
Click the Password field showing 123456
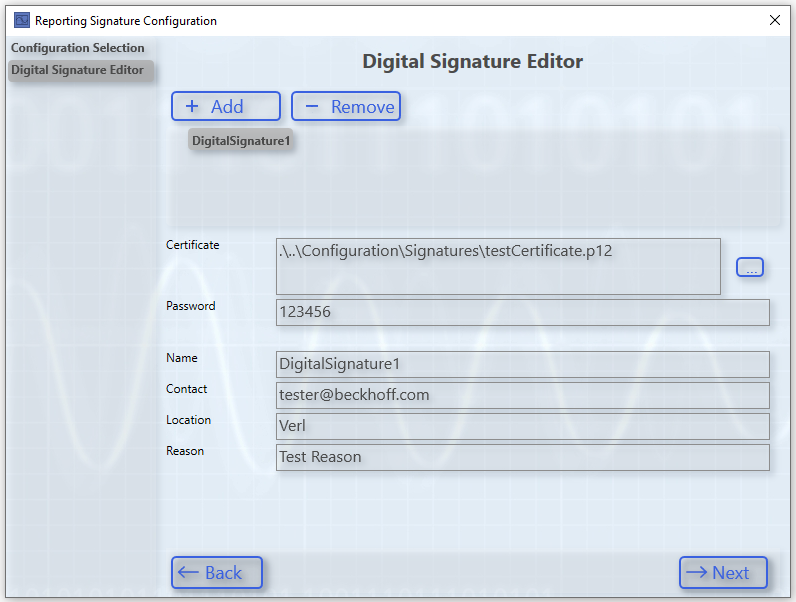pyautogui.click(x=522, y=312)
